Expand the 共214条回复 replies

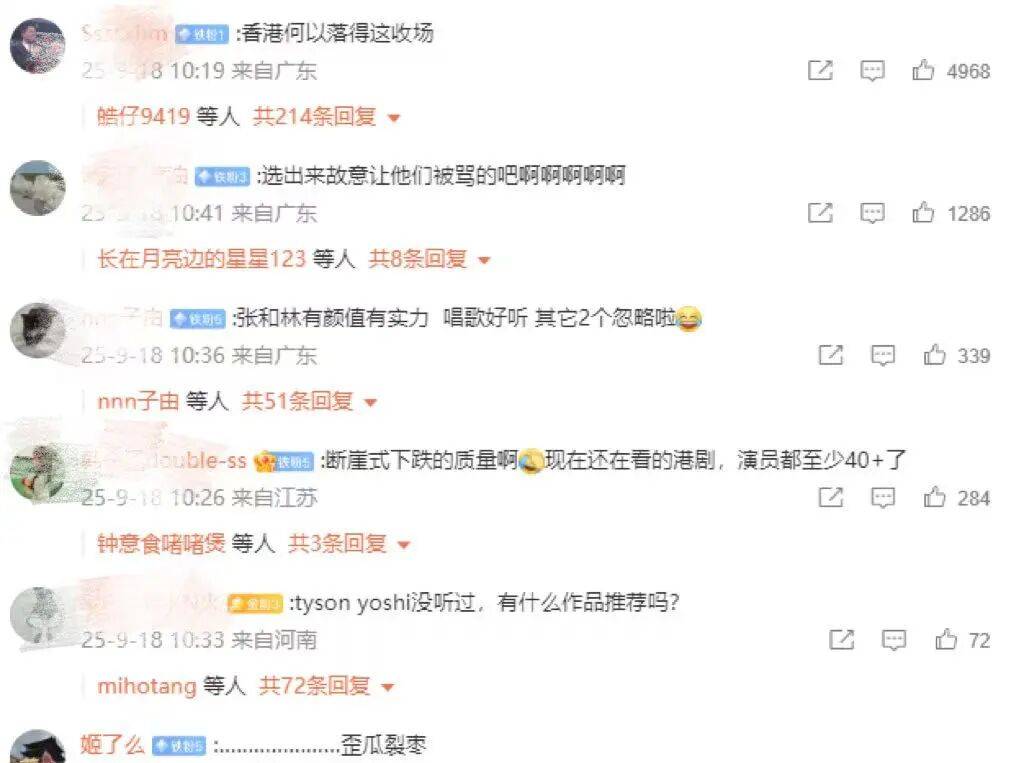pyautogui.click(x=326, y=117)
